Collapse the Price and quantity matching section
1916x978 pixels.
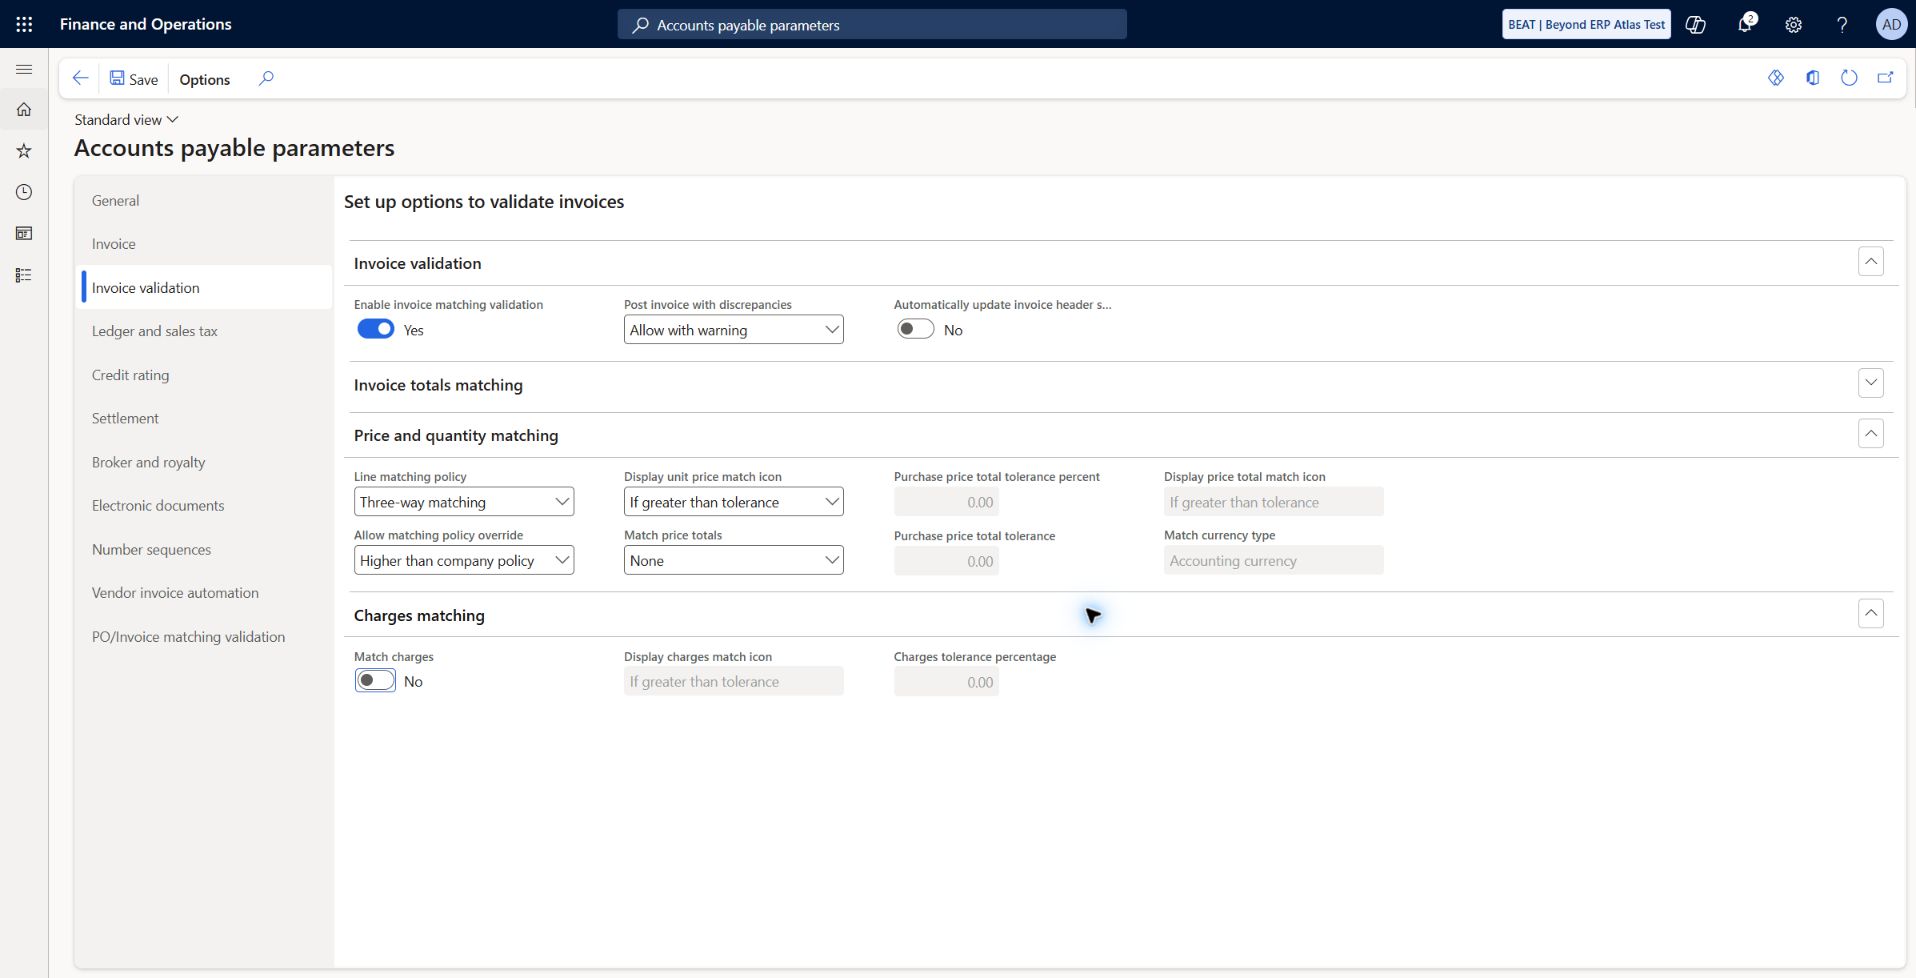pos(1871,433)
